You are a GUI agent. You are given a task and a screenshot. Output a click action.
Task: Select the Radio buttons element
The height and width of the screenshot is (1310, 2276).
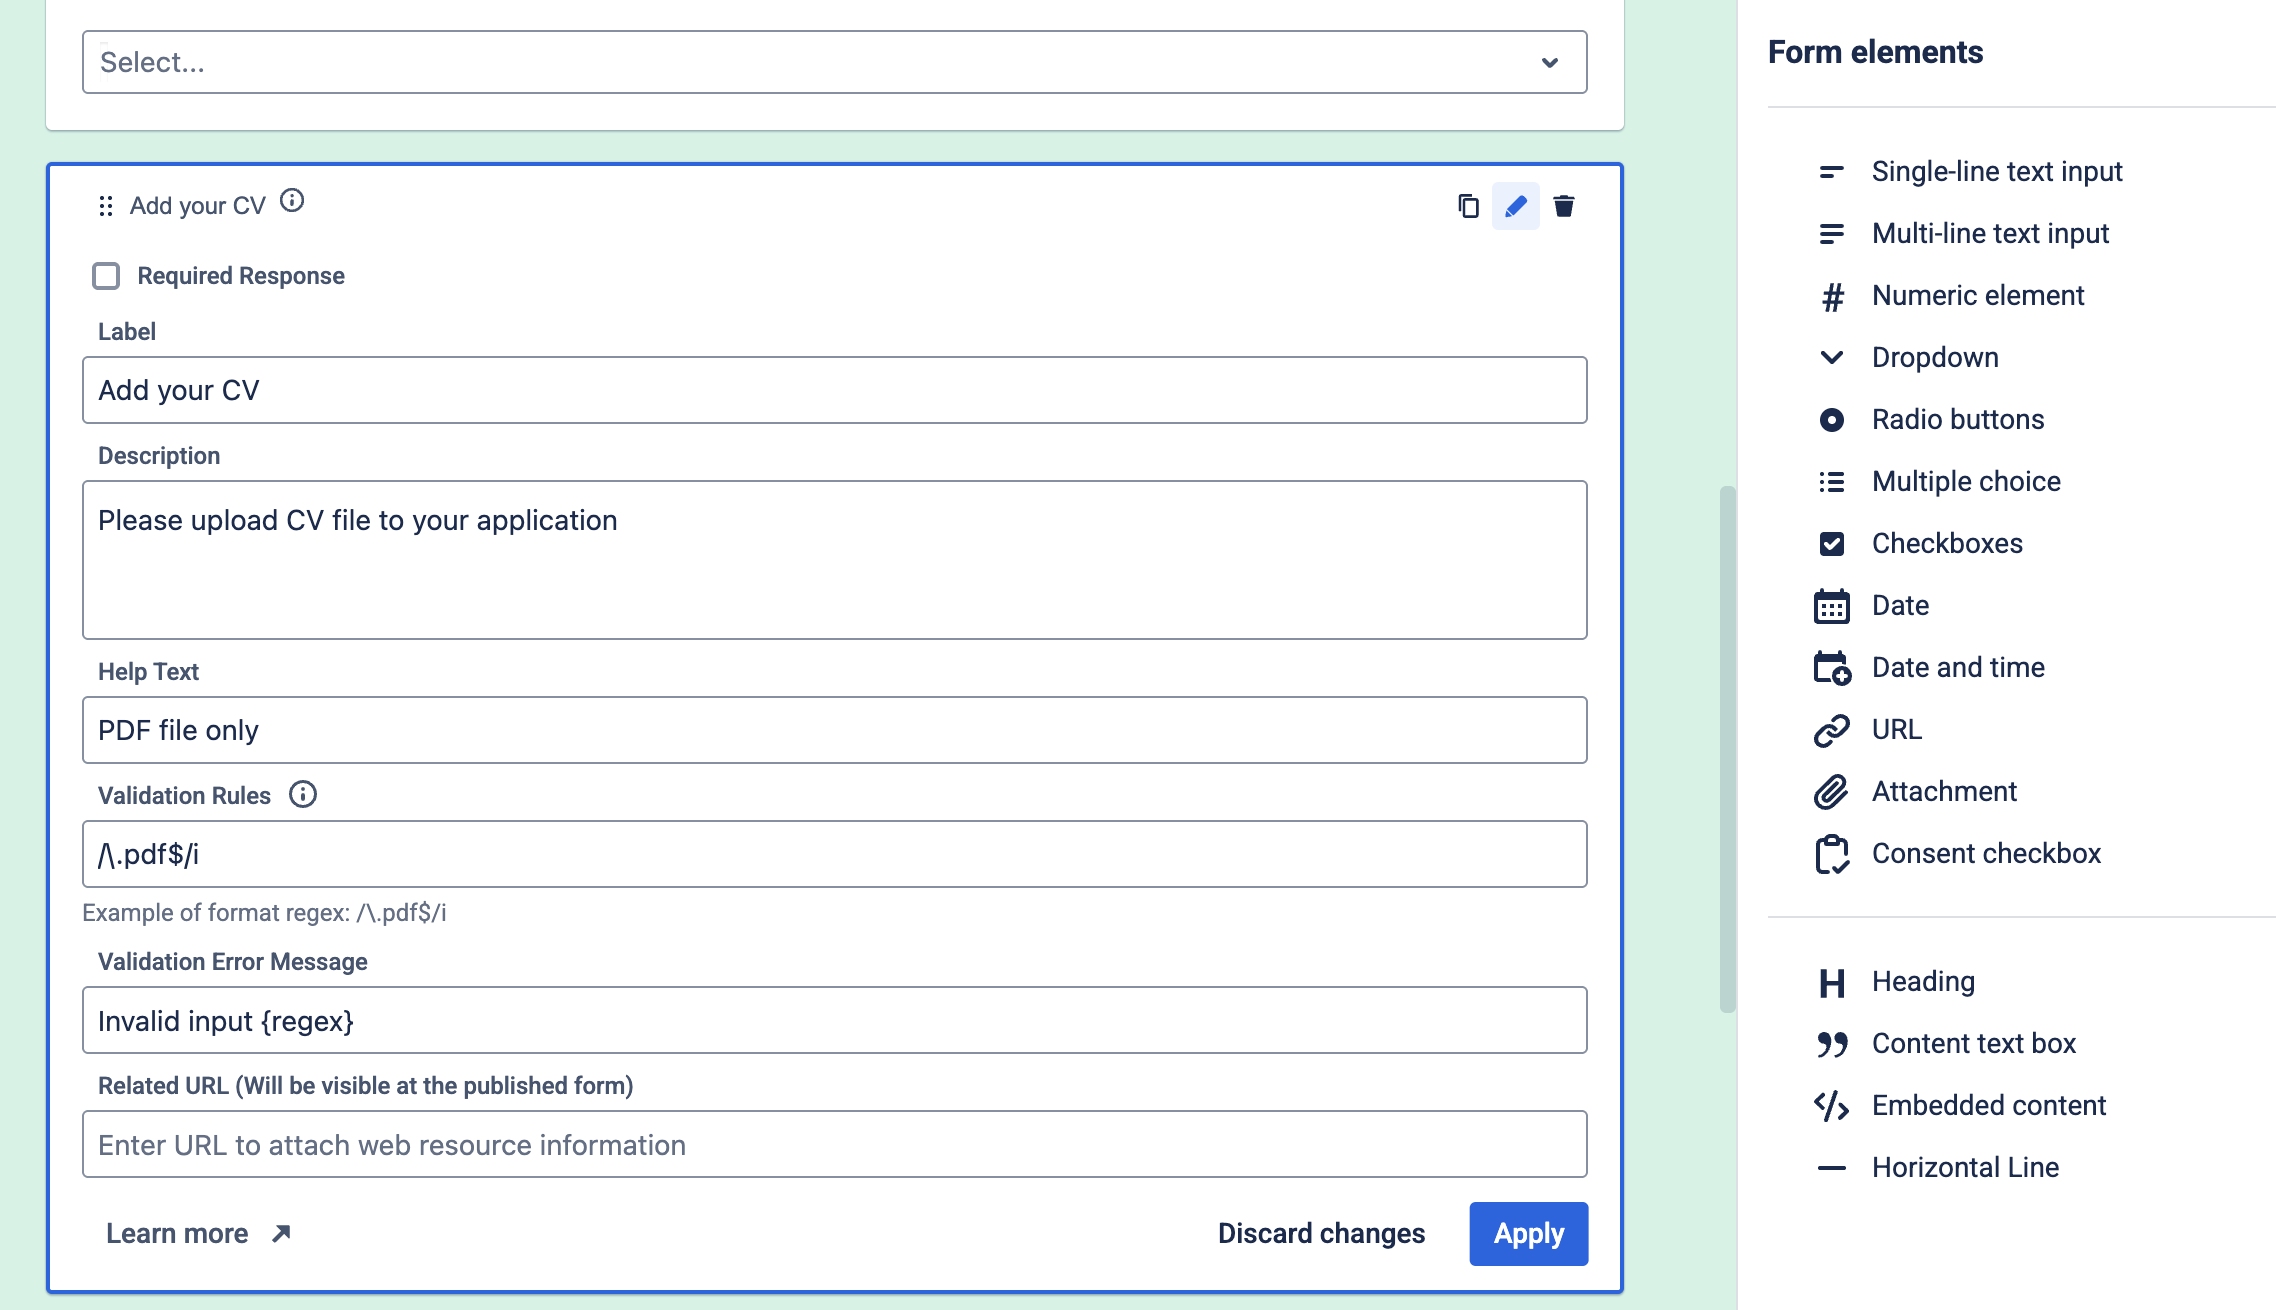1957,419
